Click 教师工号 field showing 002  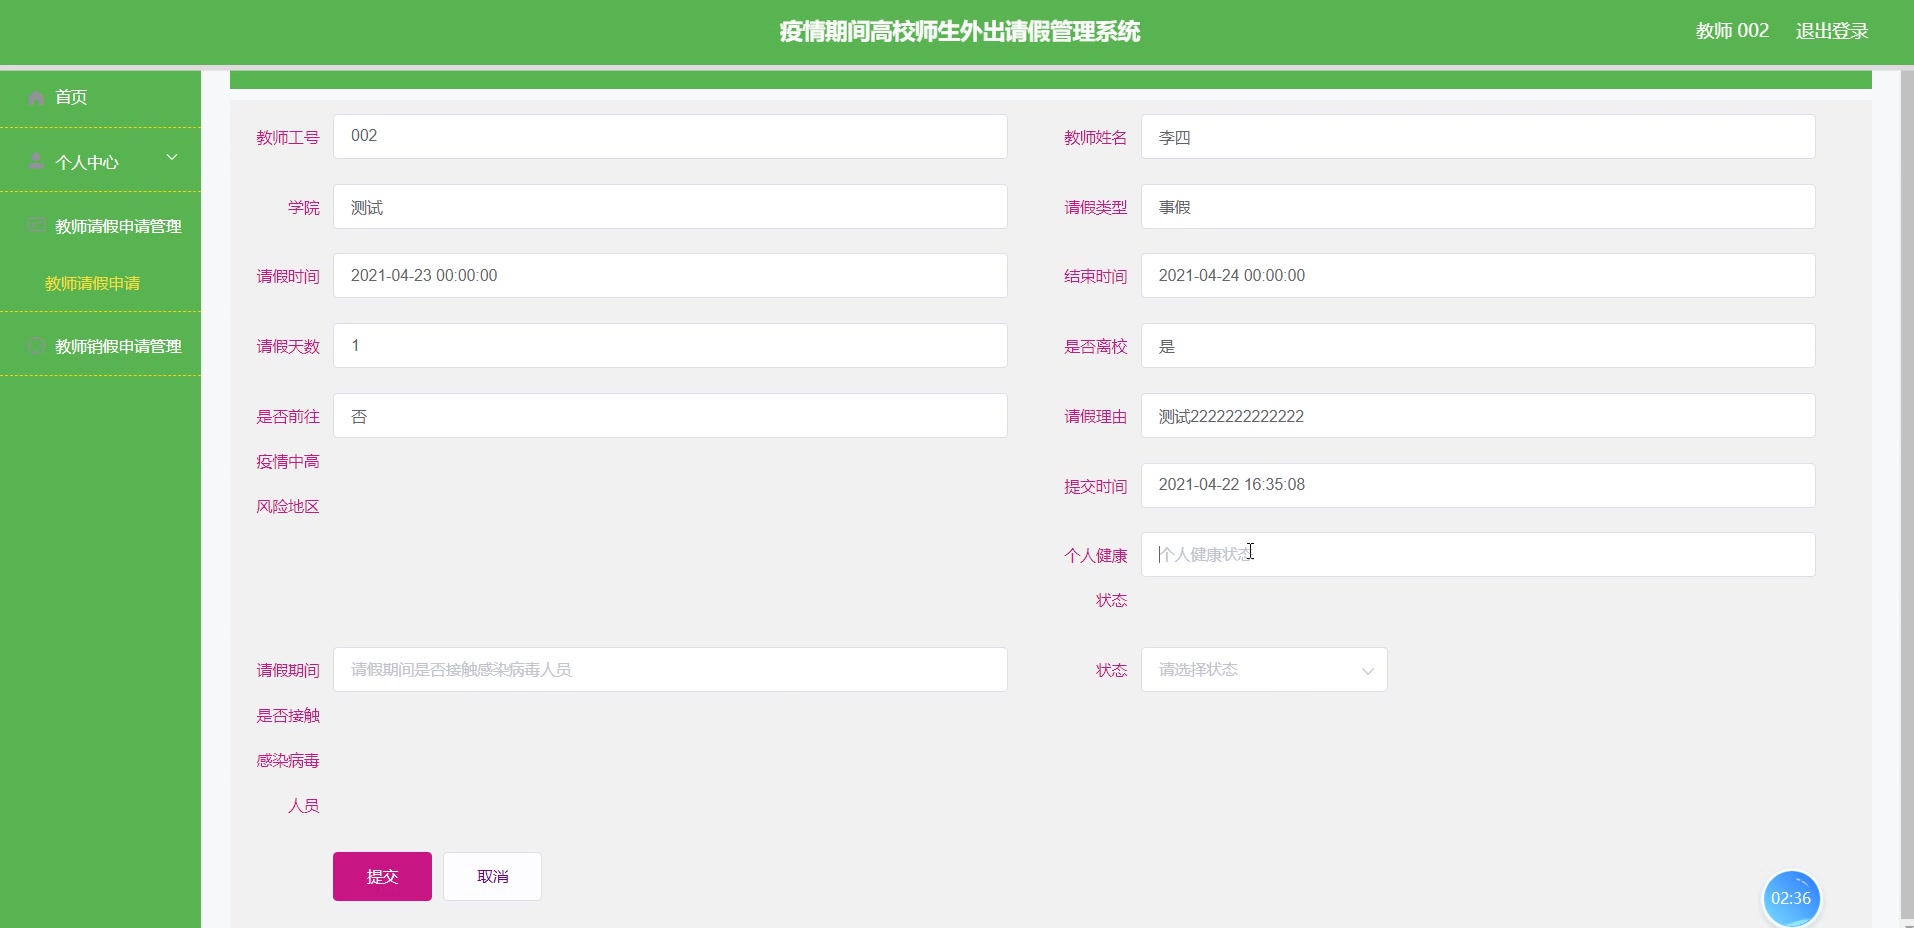click(x=670, y=136)
